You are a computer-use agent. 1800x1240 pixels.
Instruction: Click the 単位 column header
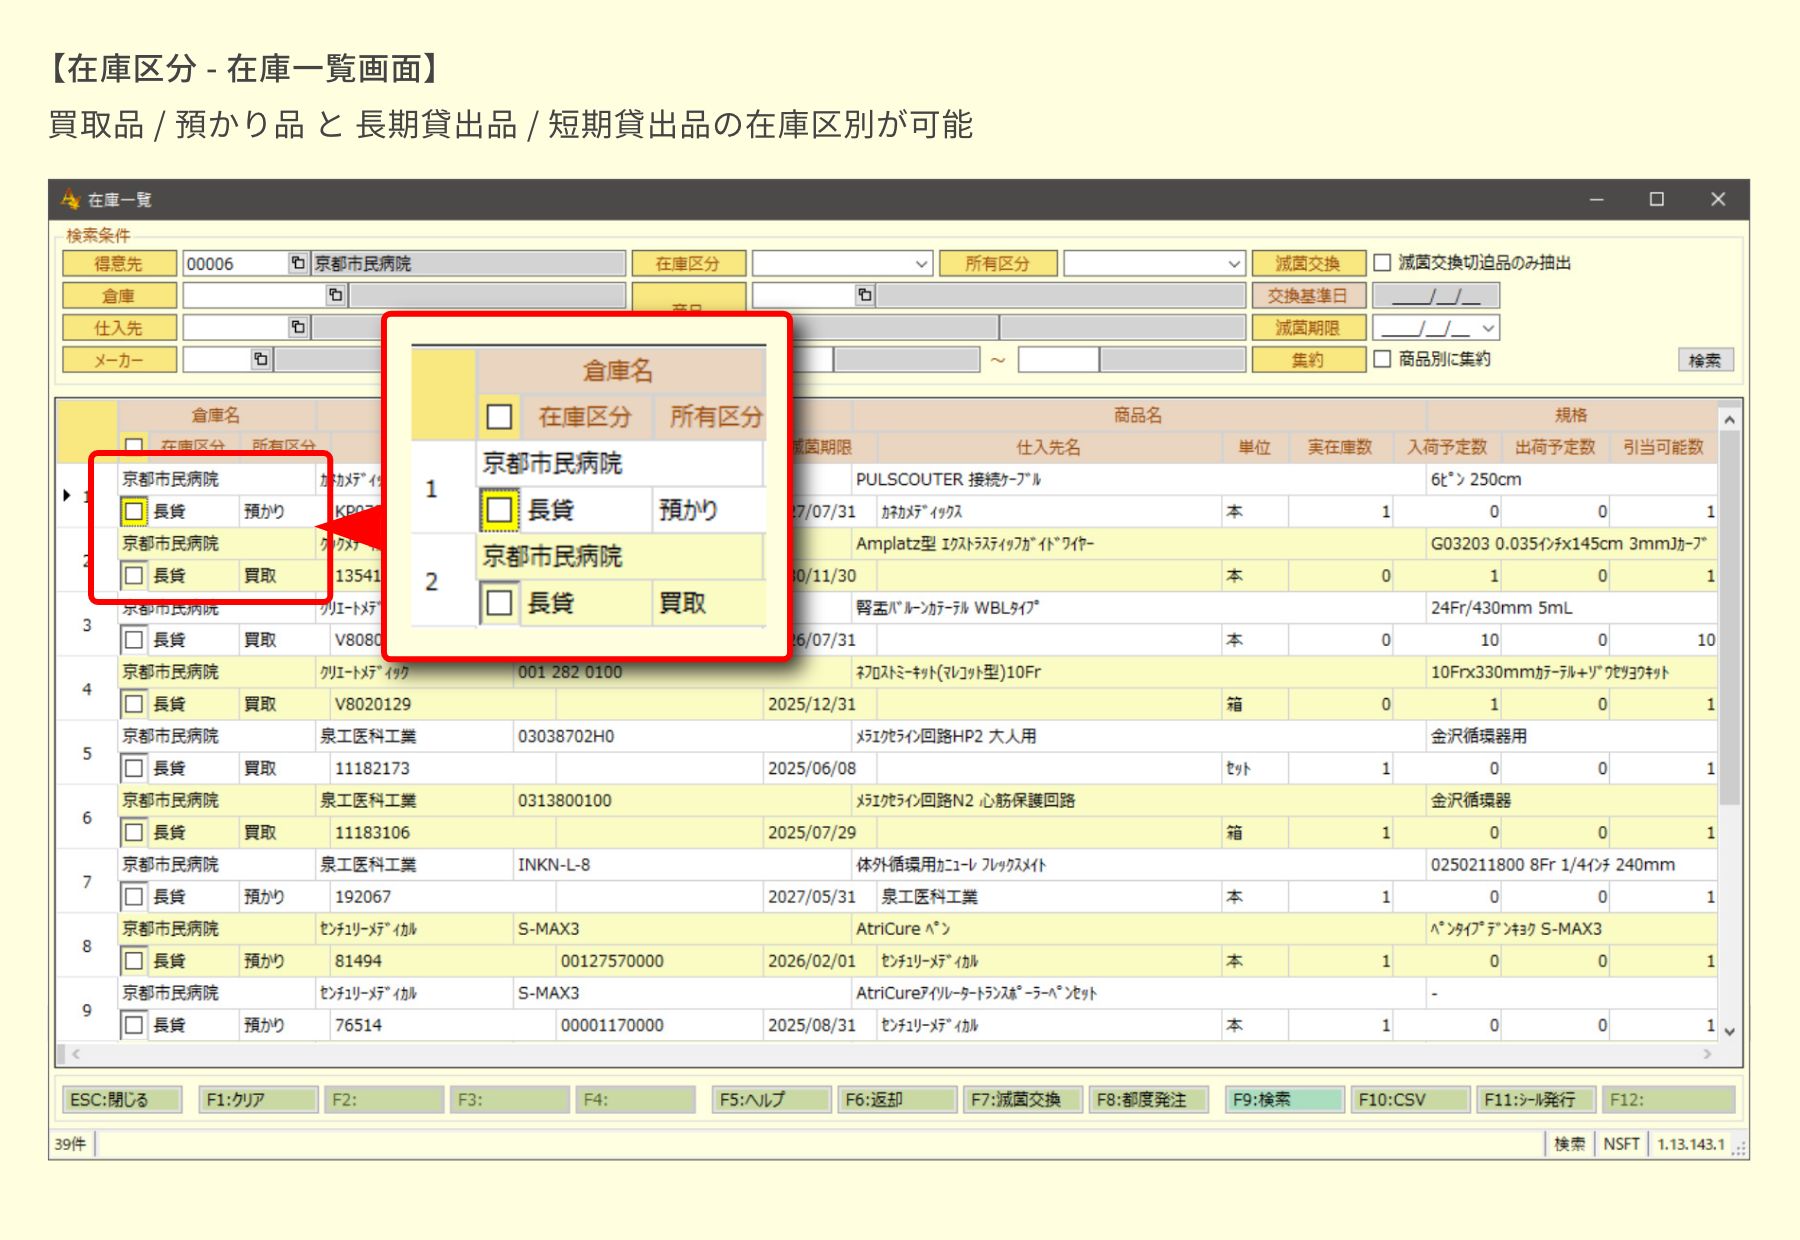1255,447
